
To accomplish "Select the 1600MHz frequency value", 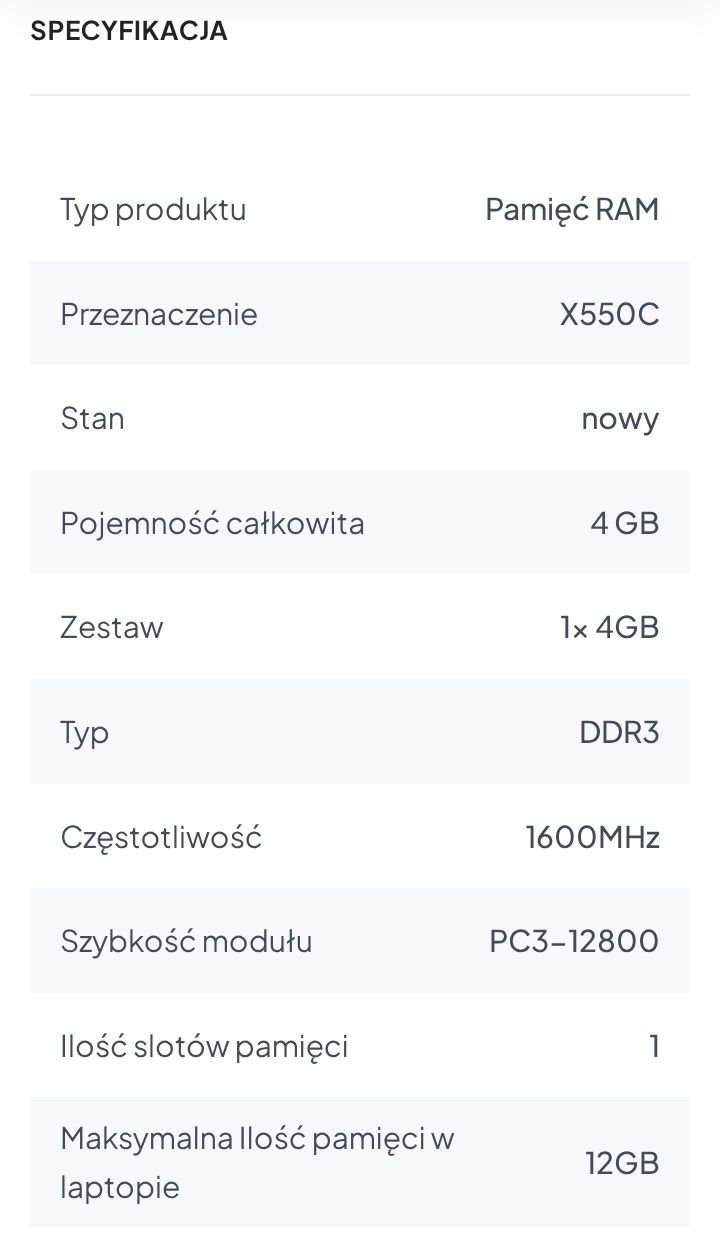I will coord(592,837).
